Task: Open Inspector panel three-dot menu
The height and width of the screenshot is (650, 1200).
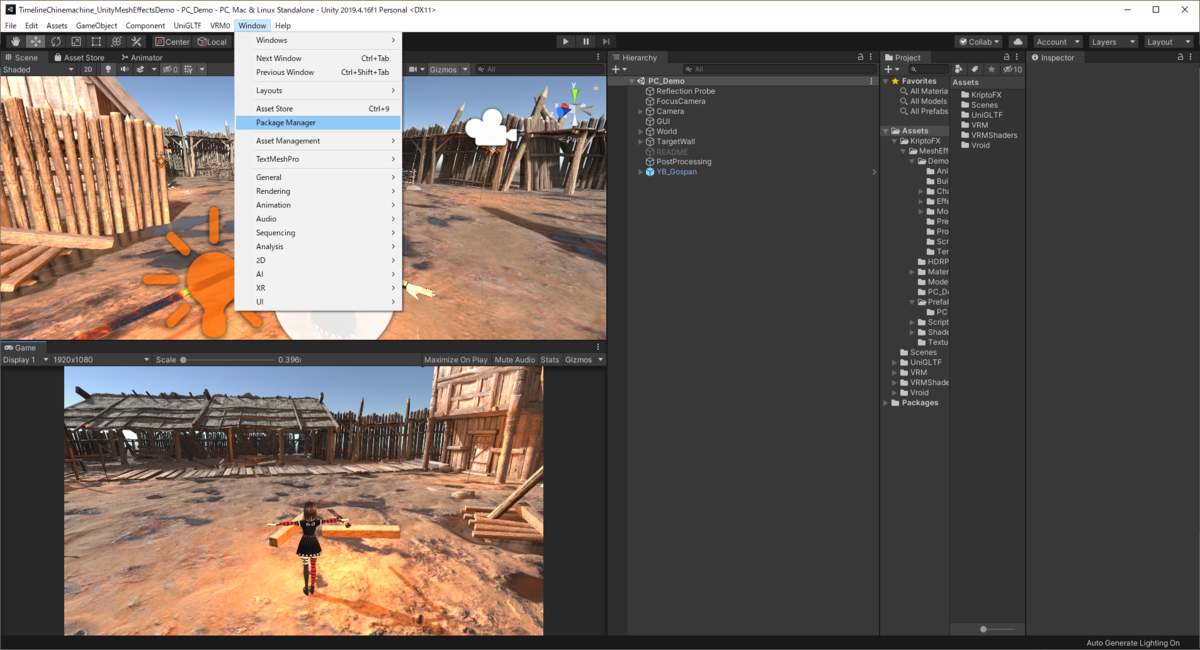Action: (x=1192, y=58)
